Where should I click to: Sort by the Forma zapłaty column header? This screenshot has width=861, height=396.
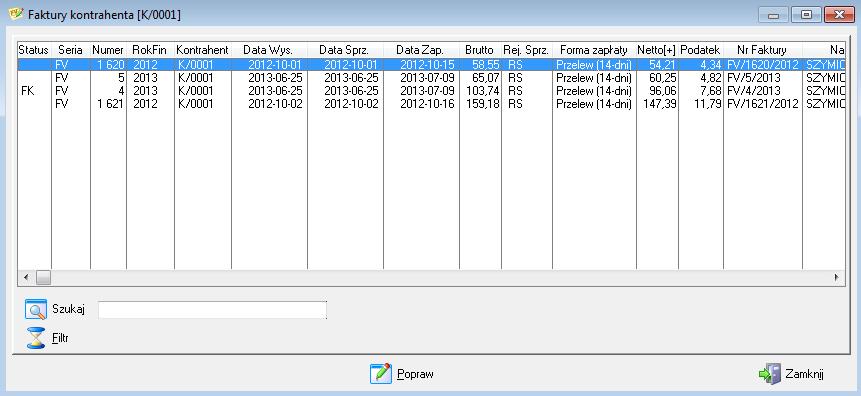[x=594, y=49]
